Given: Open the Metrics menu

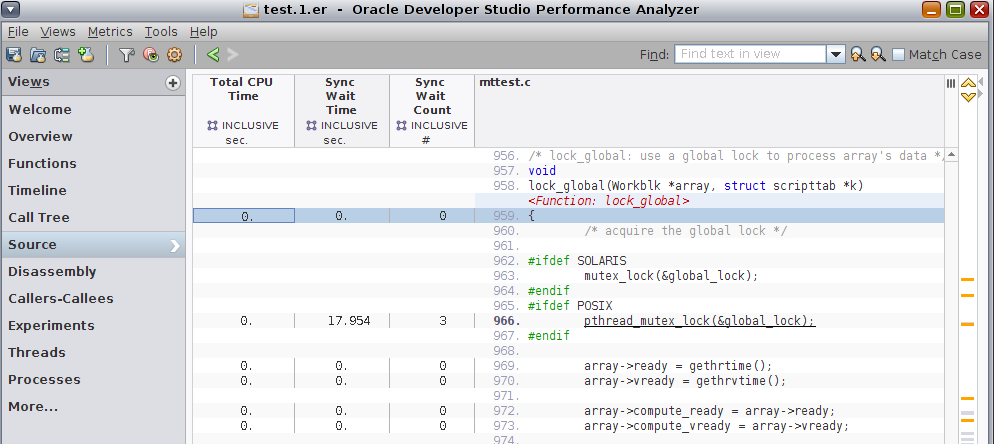Looking at the screenshot, I should pyautogui.click(x=109, y=32).
